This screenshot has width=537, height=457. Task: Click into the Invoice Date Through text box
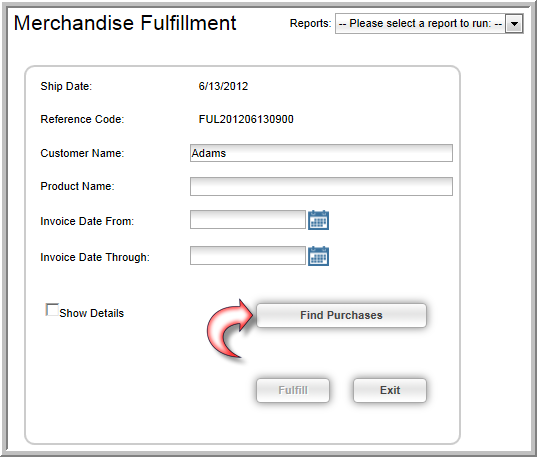coord(248,256)
